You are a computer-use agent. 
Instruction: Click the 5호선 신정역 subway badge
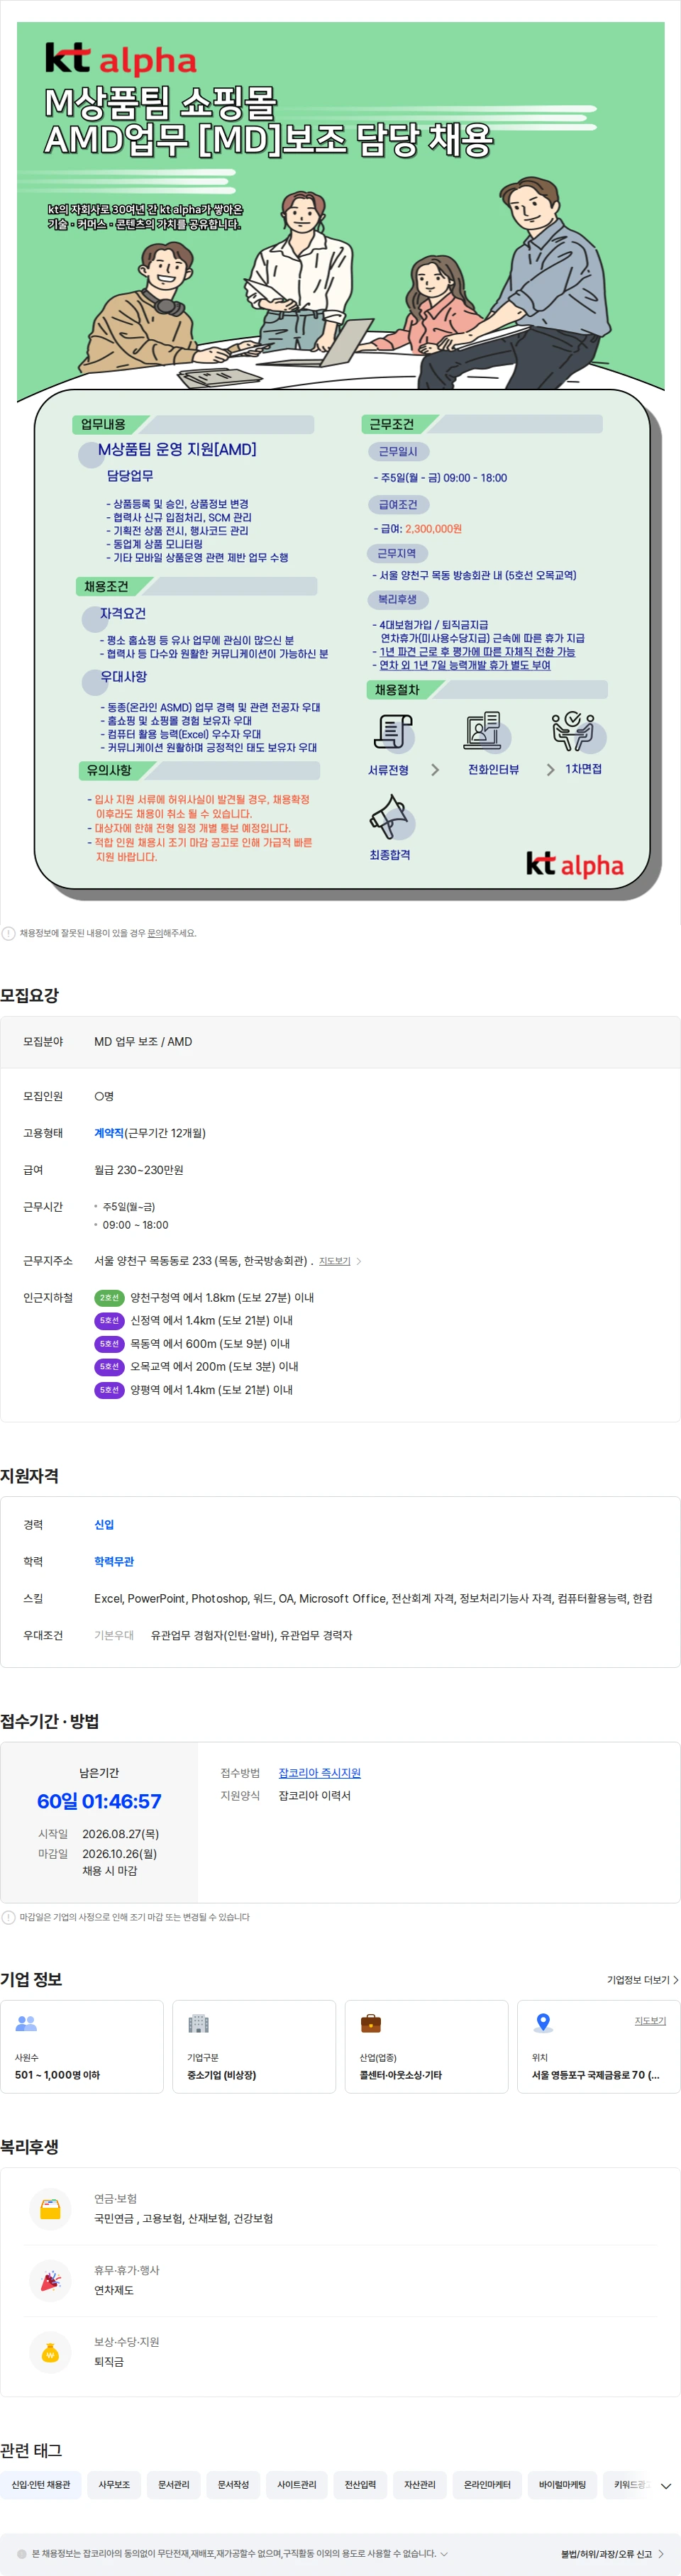pos(109,1321)
